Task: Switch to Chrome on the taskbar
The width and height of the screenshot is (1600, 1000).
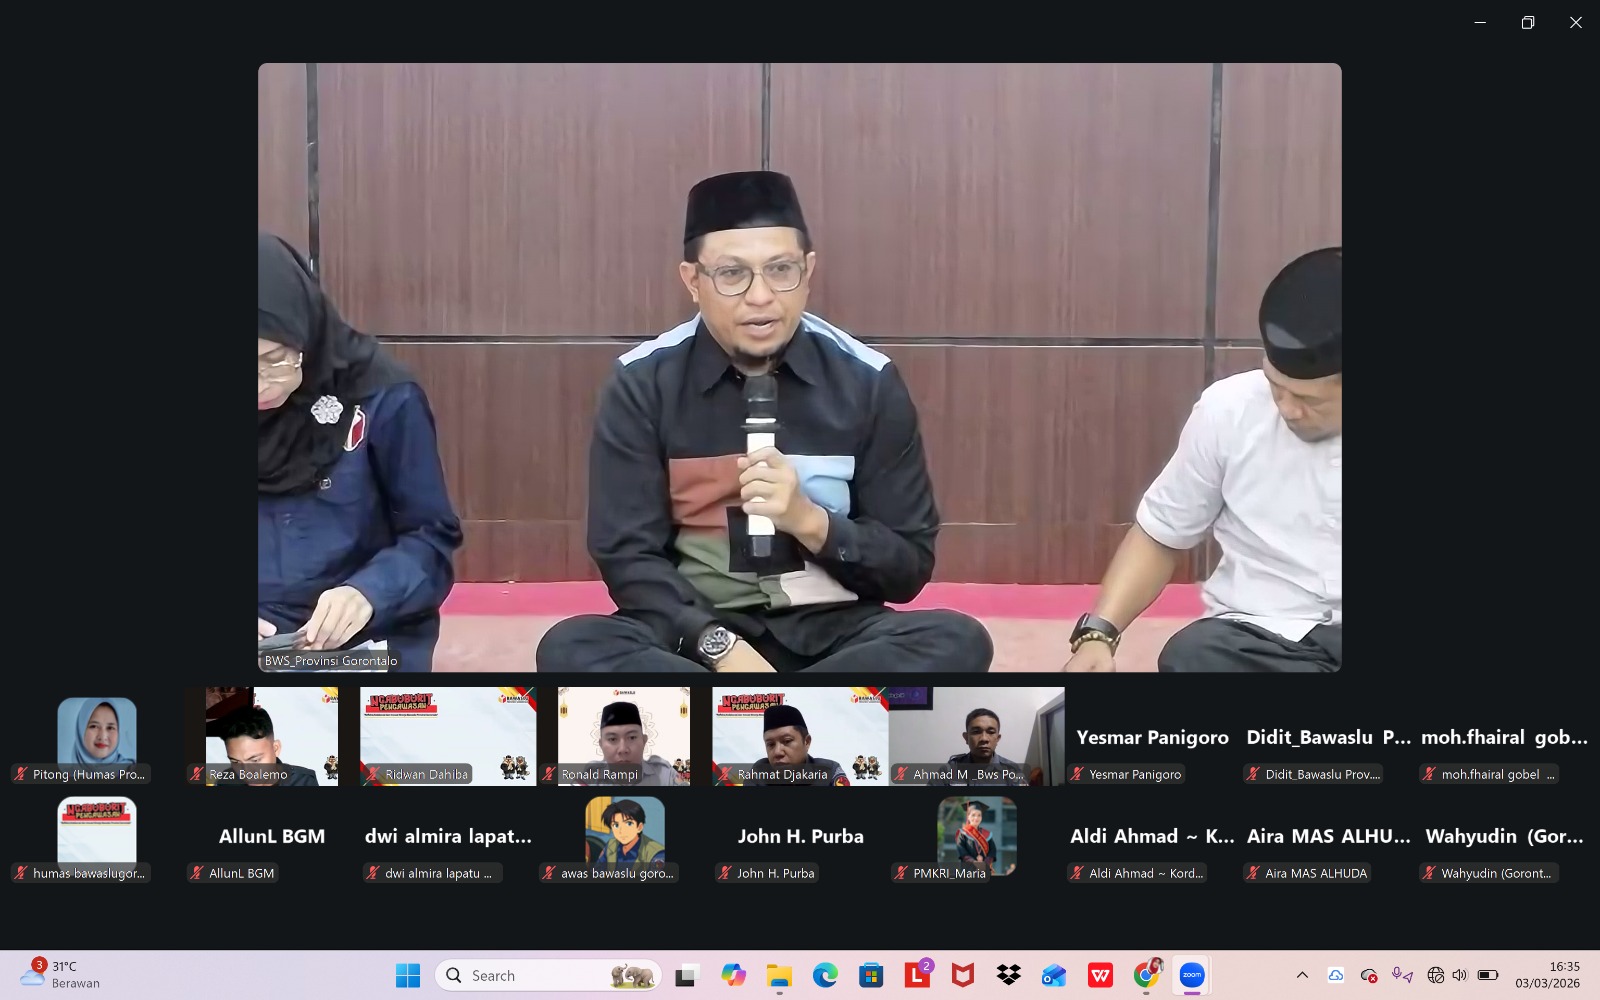Action: [x=1146, y=975]
